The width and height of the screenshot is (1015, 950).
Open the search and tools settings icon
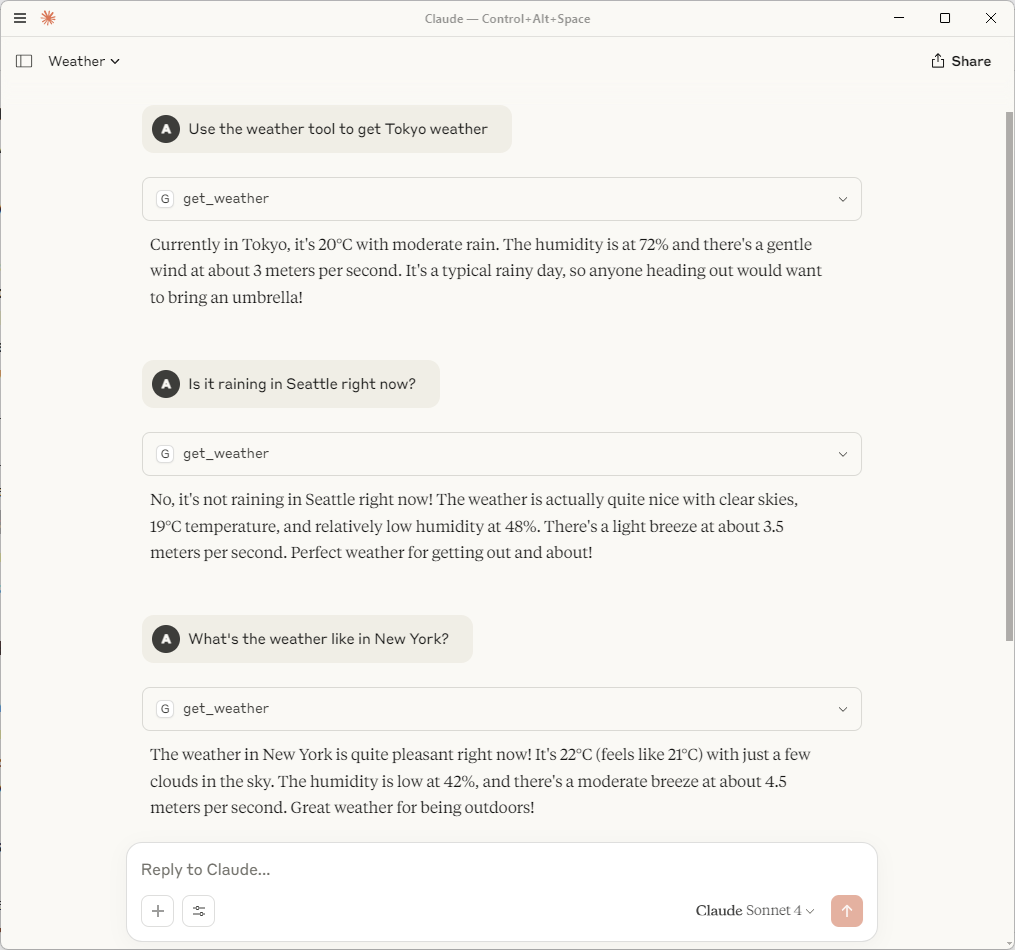pos(199,911)
